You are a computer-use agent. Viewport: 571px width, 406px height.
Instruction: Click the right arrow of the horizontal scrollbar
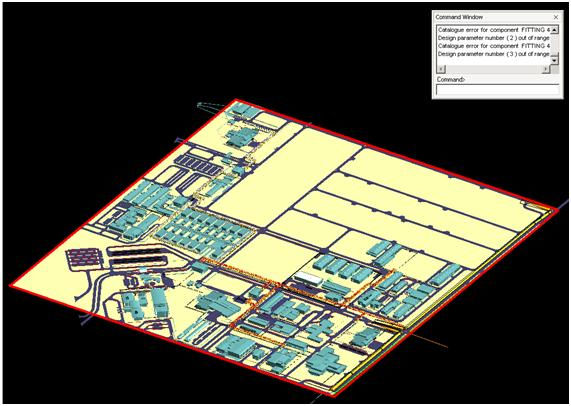pos(546,69)
